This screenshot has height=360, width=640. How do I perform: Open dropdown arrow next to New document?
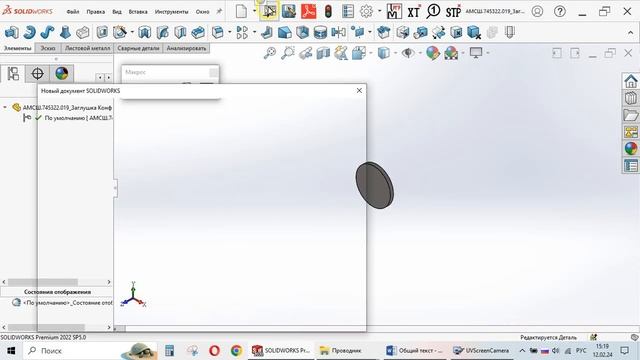coord(254,11)
